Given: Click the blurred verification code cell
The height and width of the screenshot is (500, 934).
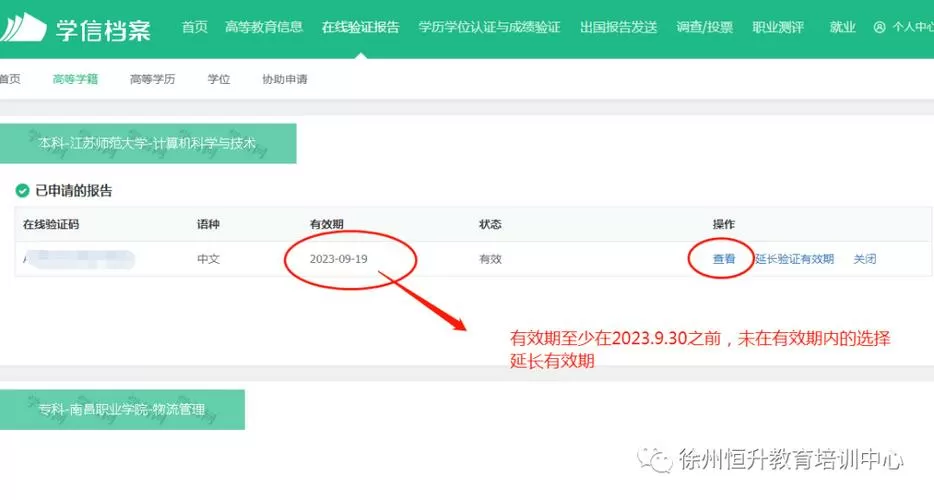Looking at the screenshot, I should [x=79, y=259].
